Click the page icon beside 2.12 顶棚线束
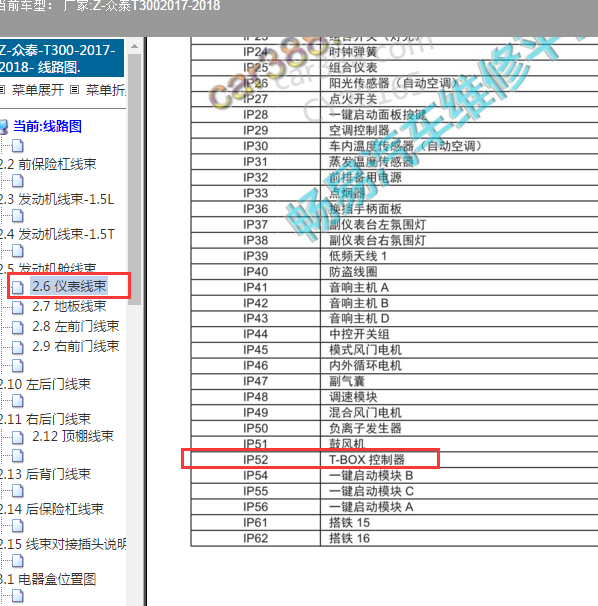The image size is (598, 606). click(x=17, y=437)
